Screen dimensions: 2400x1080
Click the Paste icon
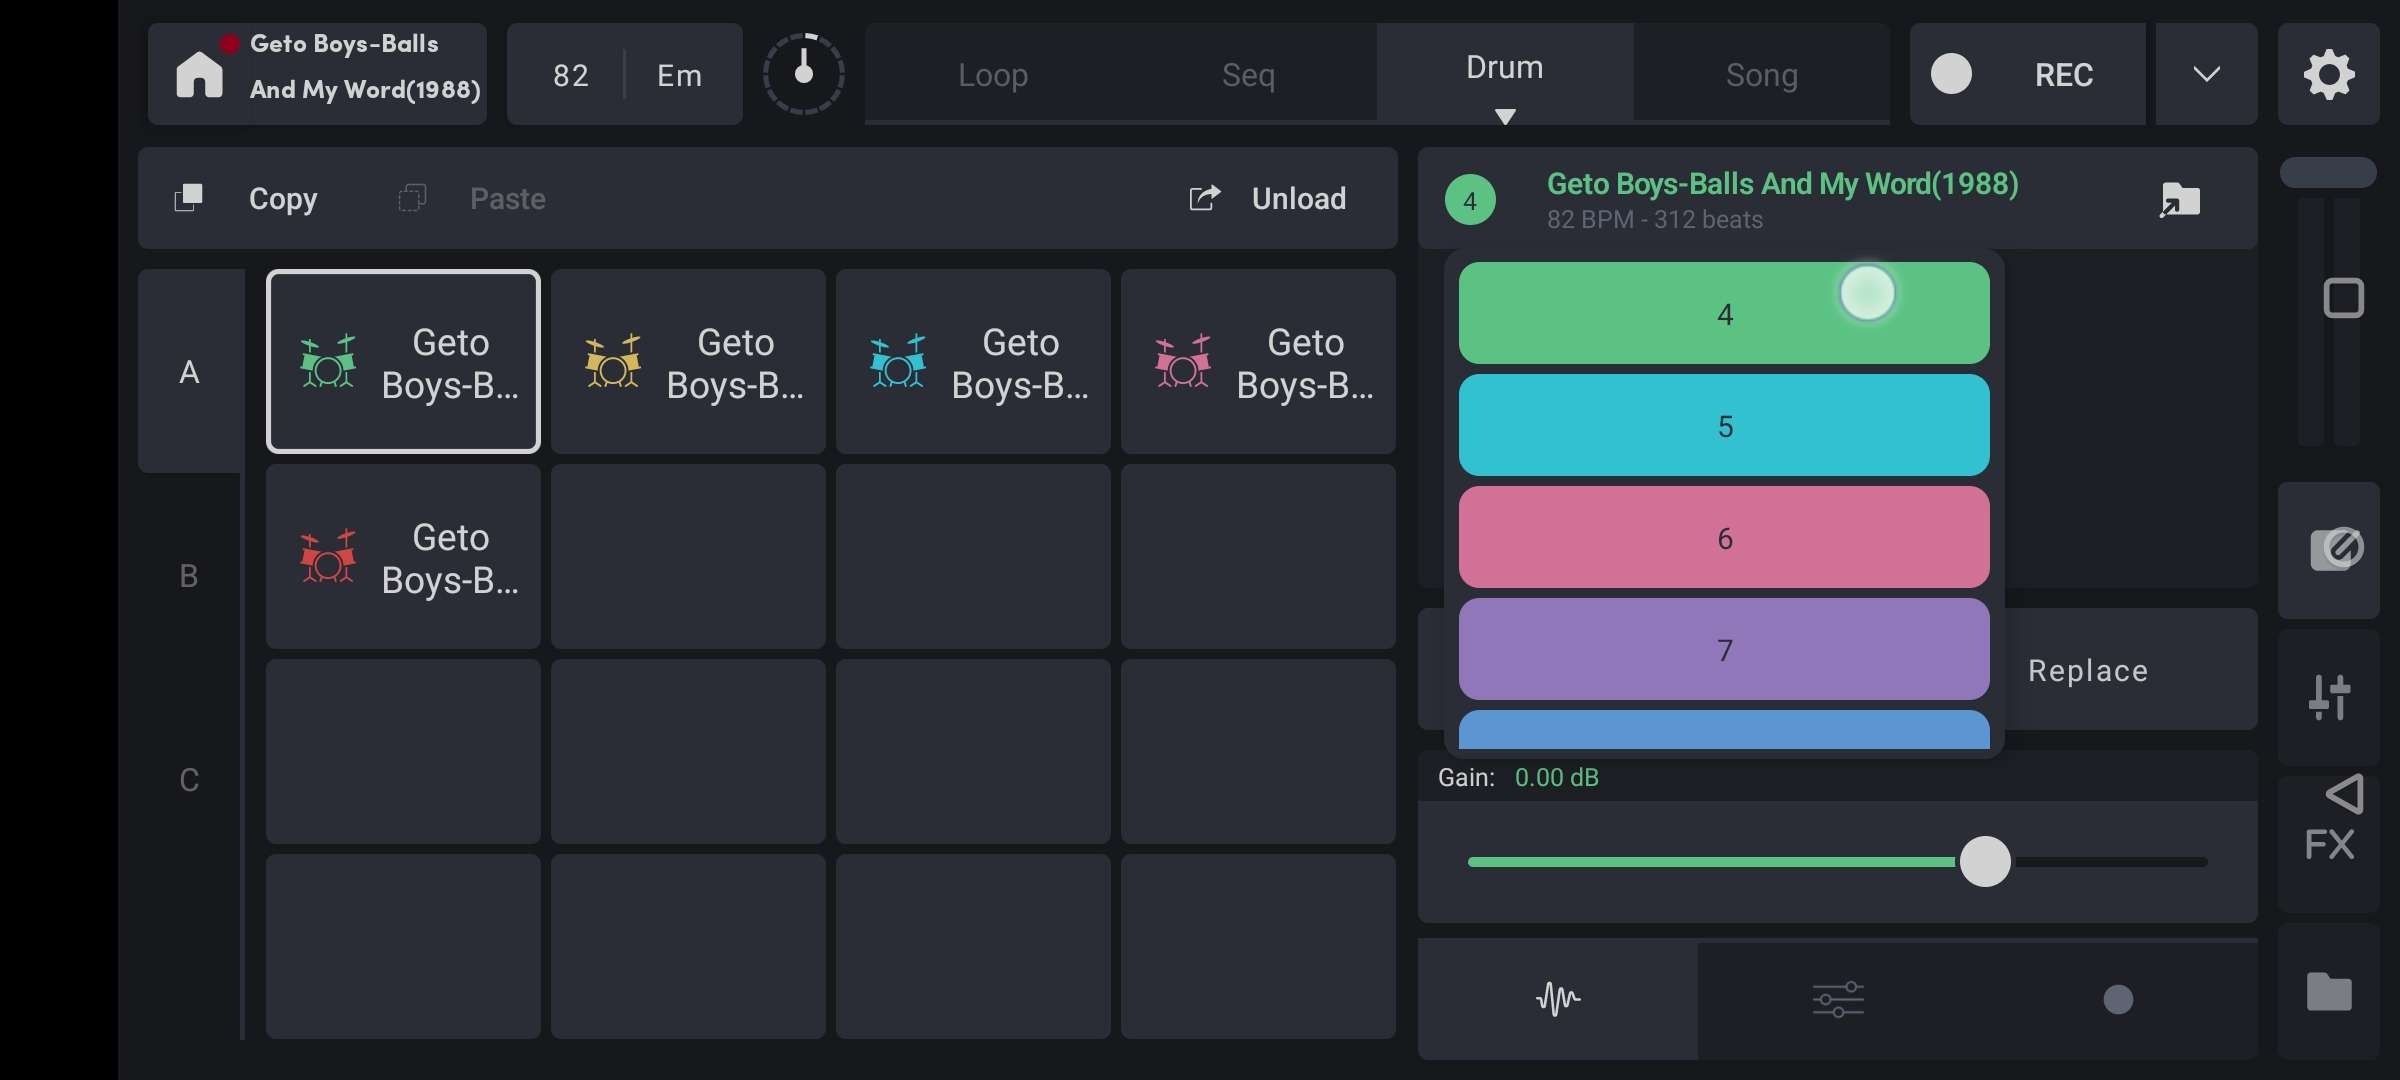[x=412, y=198]
